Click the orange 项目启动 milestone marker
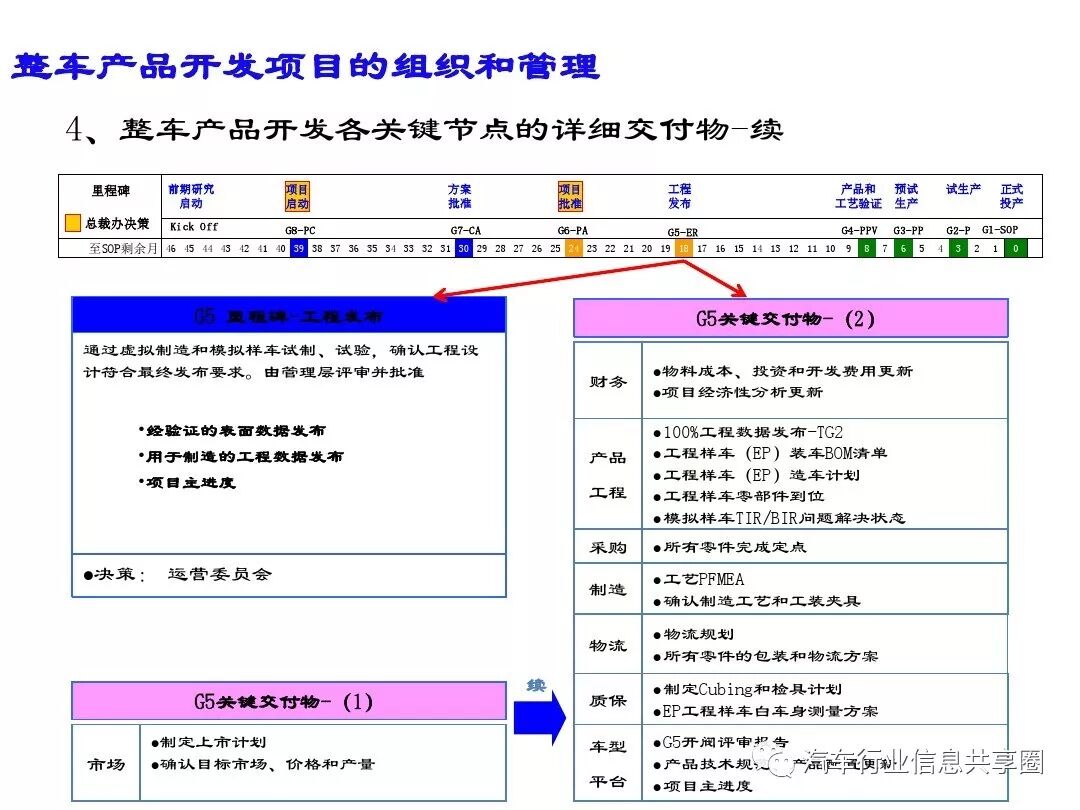Screen dimensions: 1080x810 (x=299, y=194)
